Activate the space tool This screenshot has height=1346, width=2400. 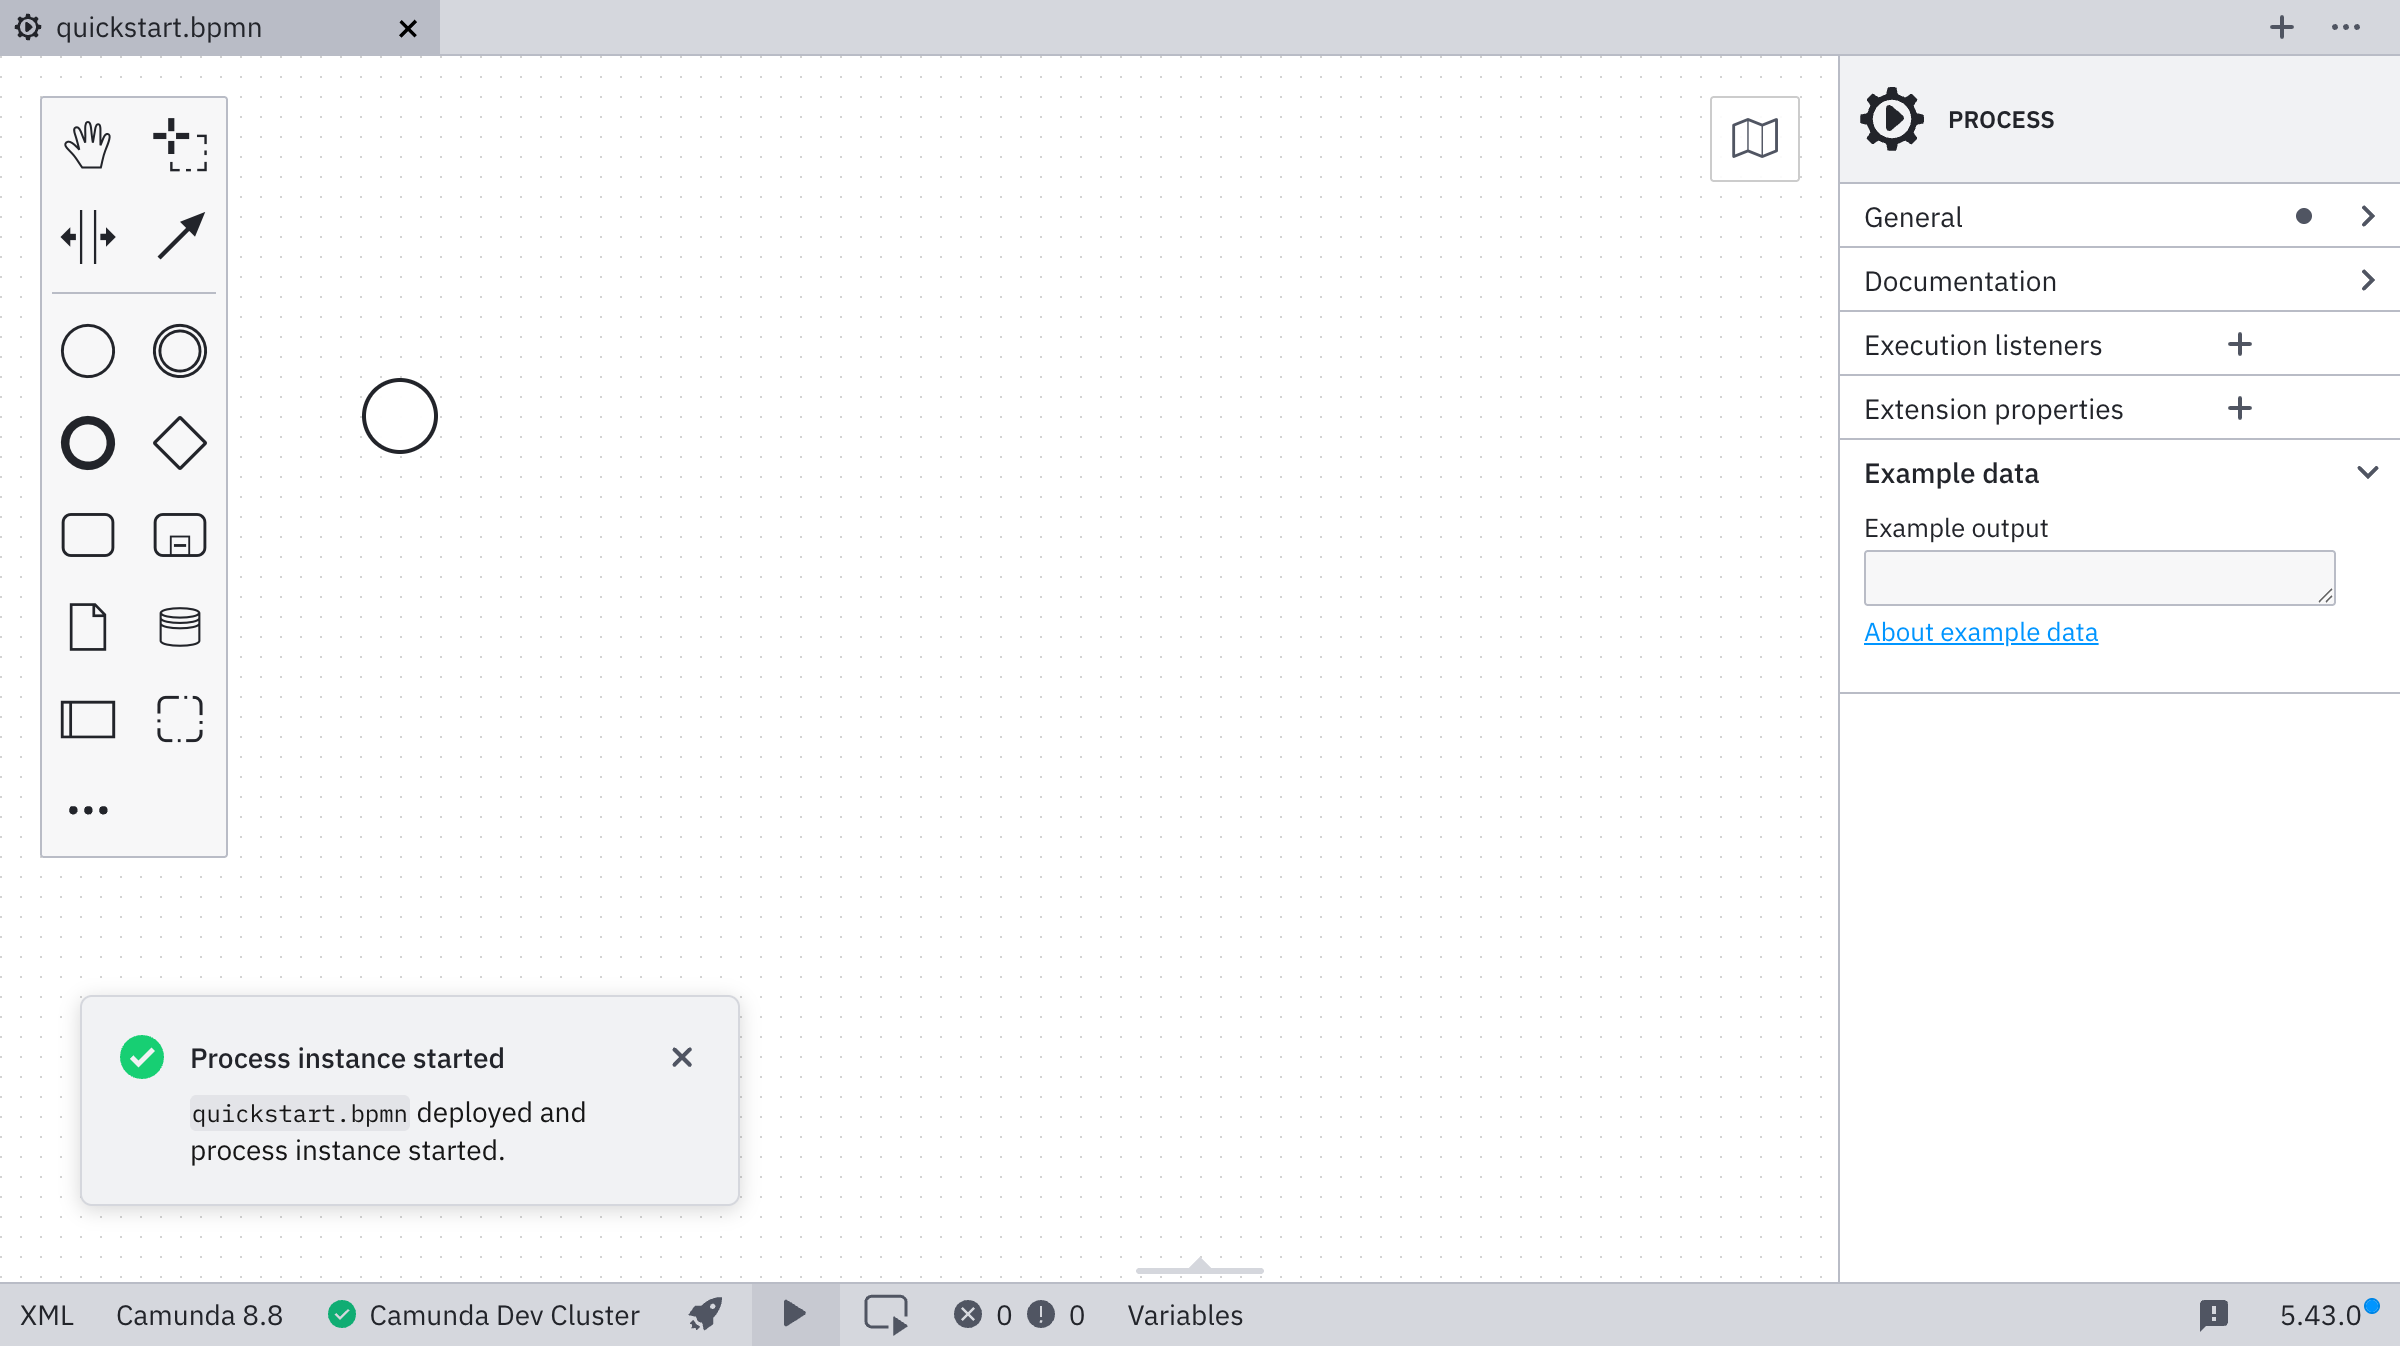pyautogui.click(x=87, y=237)
